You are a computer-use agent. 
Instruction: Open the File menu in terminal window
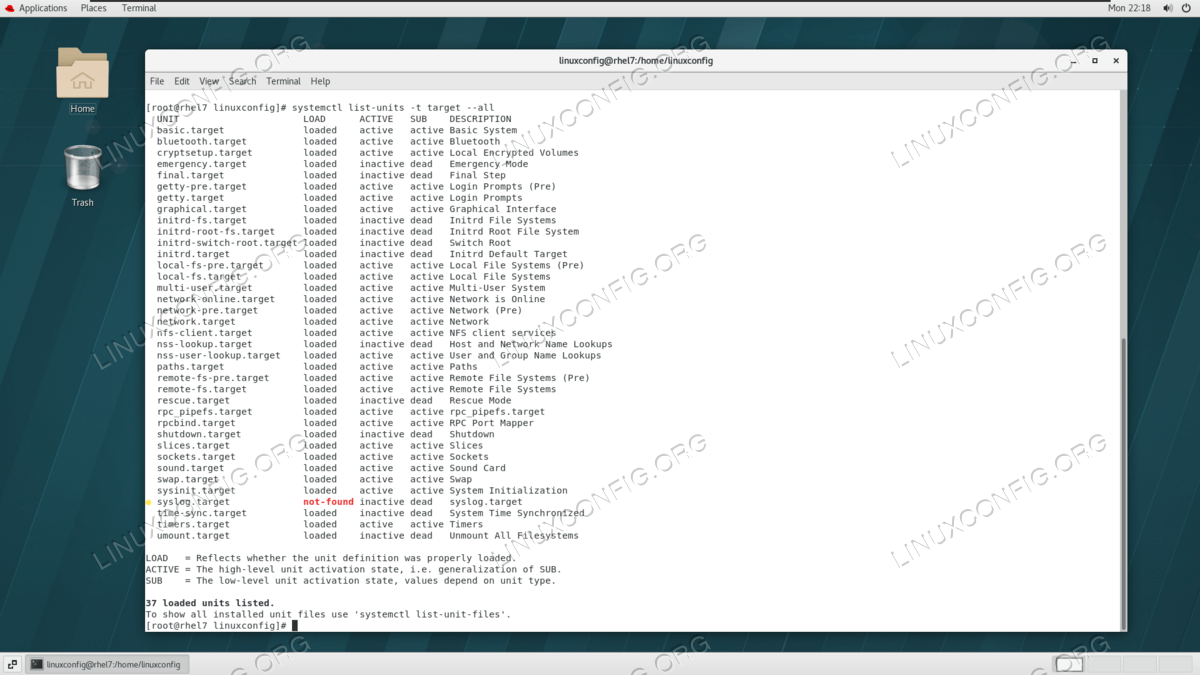point(157,81)
